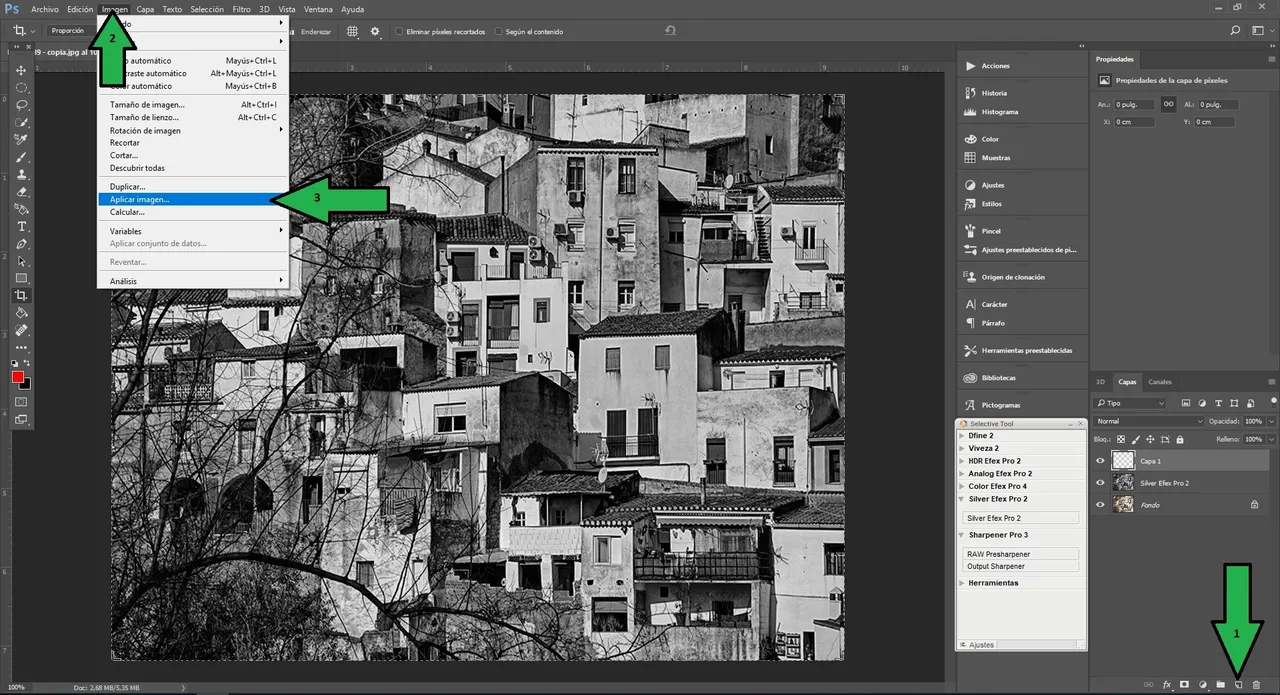The image size is (1280, 695).
Task: Toggle lock position icon
Action: point(1151,439)
